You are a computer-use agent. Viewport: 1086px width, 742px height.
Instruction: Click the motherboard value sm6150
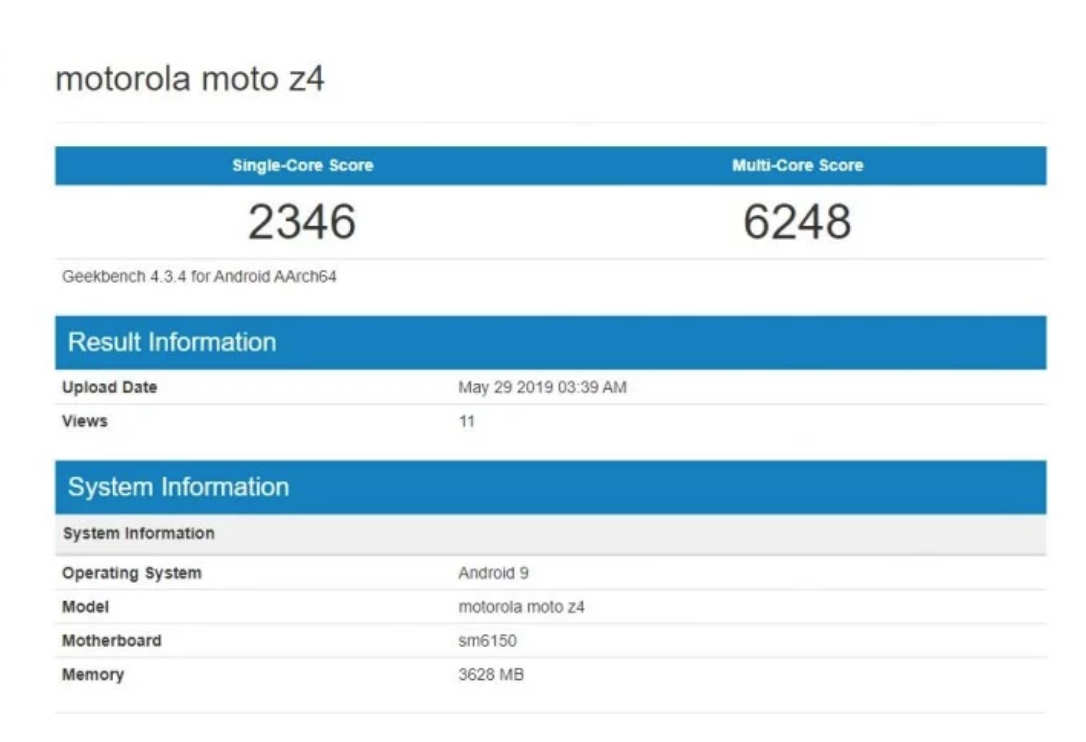487,641
